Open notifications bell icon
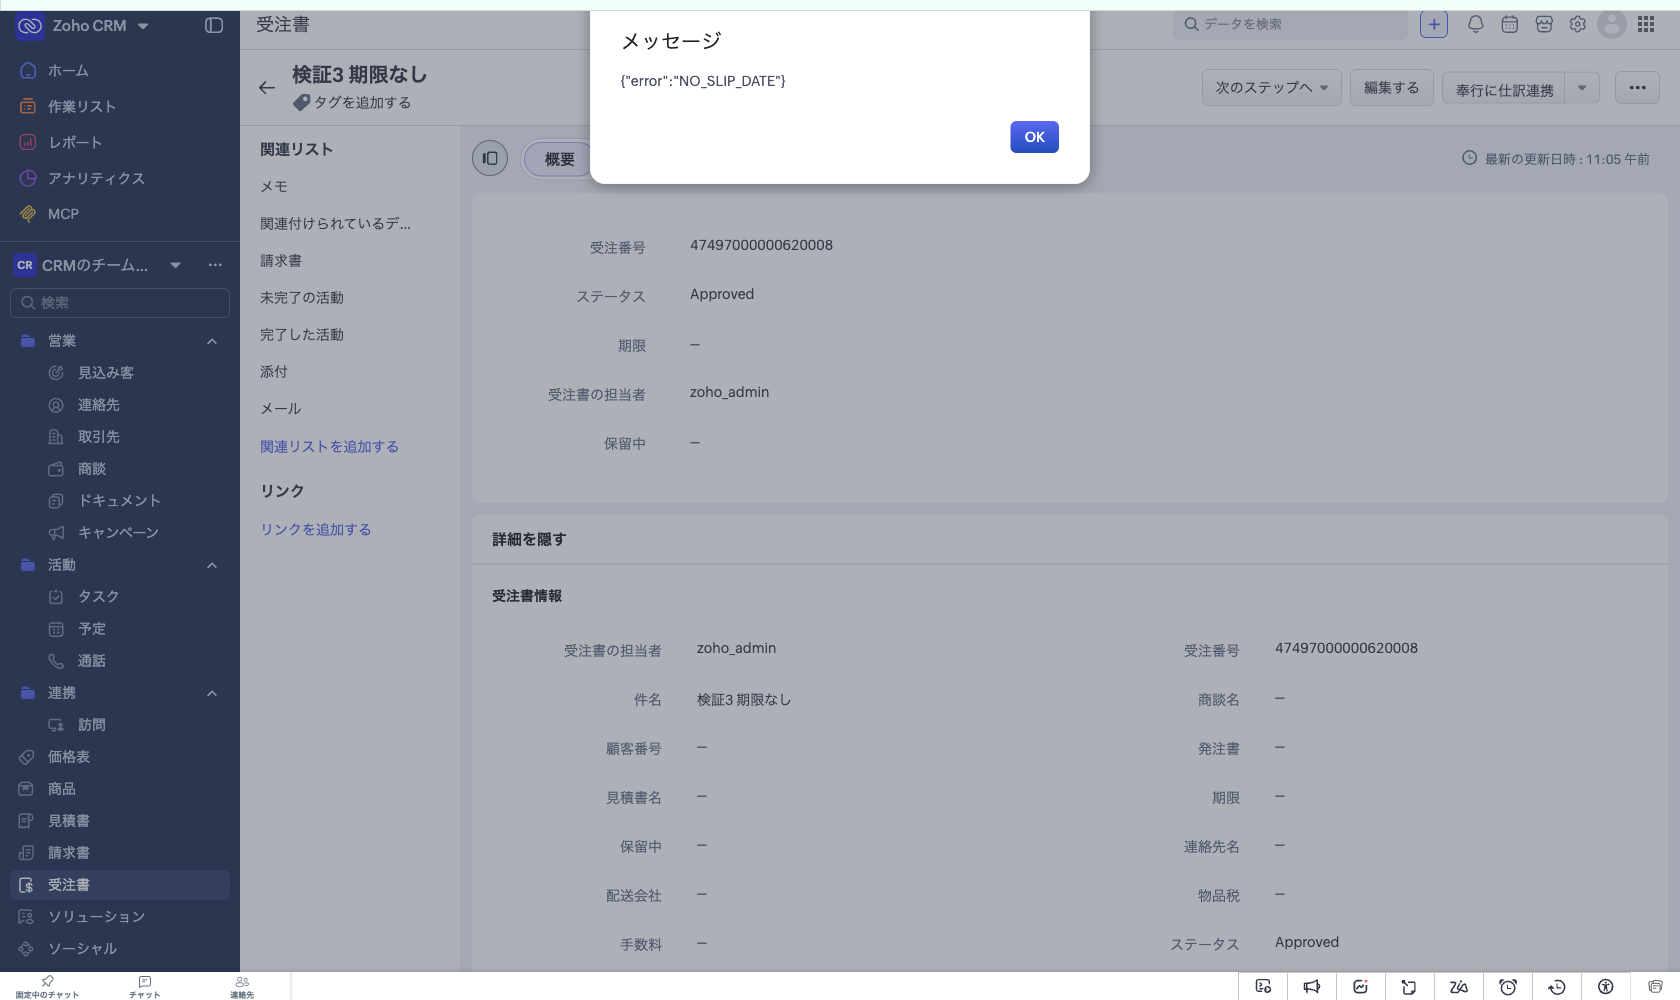 coord(1475,25)
